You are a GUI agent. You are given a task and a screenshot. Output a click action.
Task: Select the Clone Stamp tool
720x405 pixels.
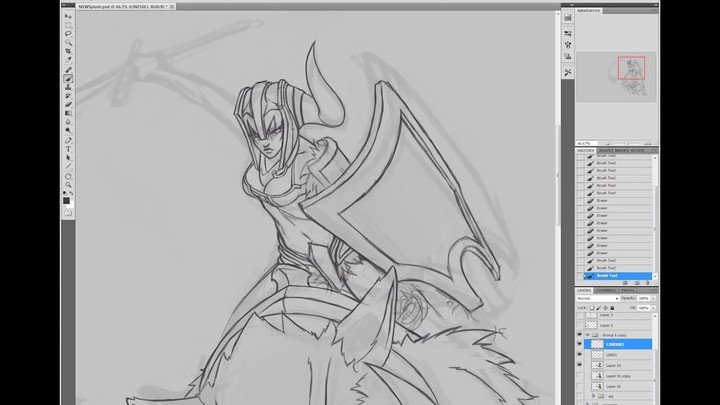pos(68,87)
